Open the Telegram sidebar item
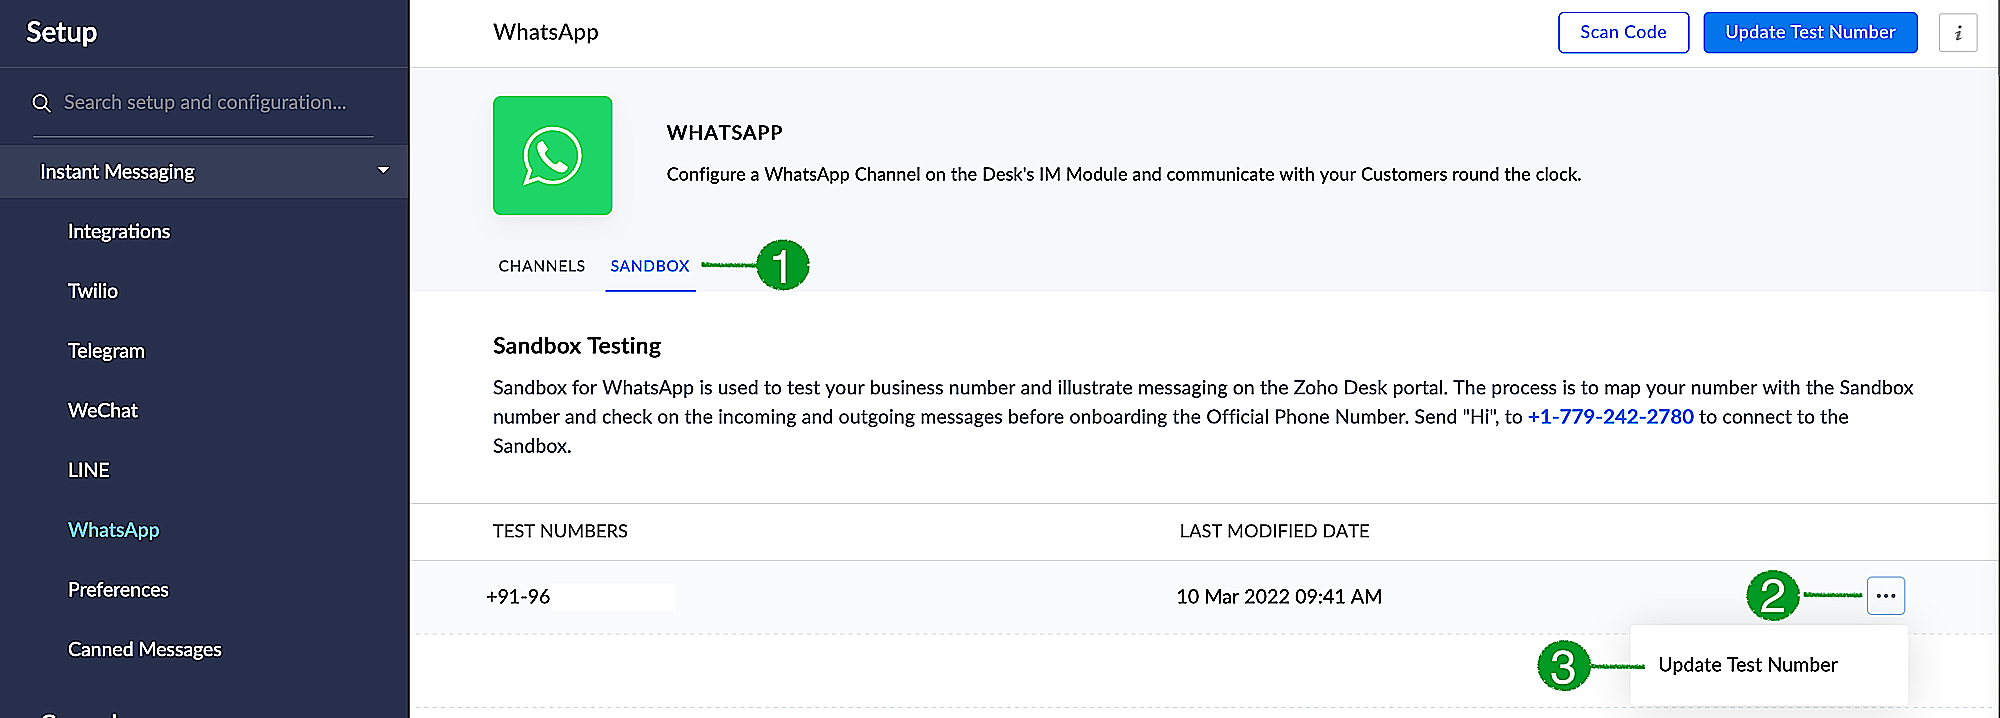2000x718 pixels. click(106, 351)
